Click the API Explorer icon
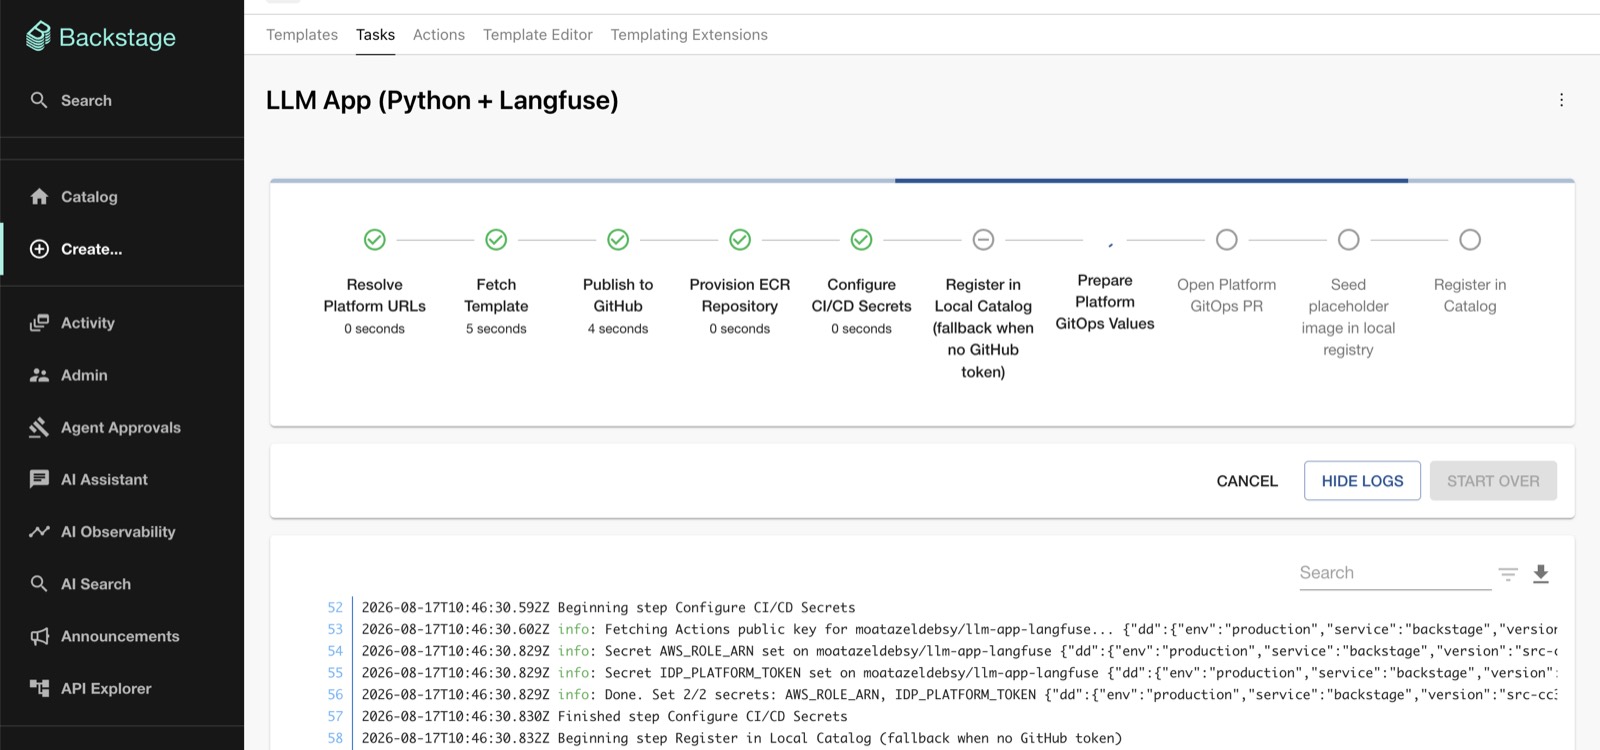1600x750 pixels. 39,688
